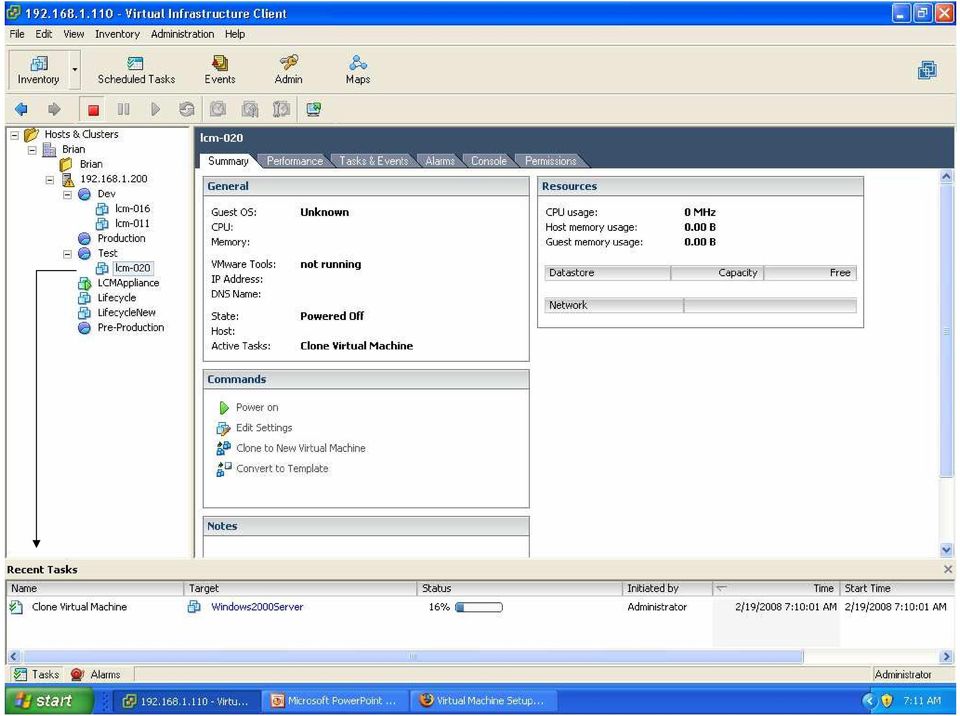960x716 pixels.
Task: Click the Windows2000Server target link
Action: (257, 607)
